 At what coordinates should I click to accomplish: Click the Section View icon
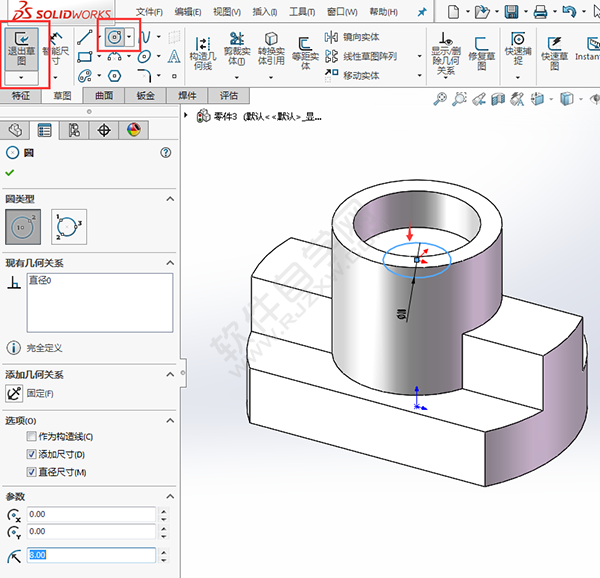pyautogui.click(x=498, y=99)
